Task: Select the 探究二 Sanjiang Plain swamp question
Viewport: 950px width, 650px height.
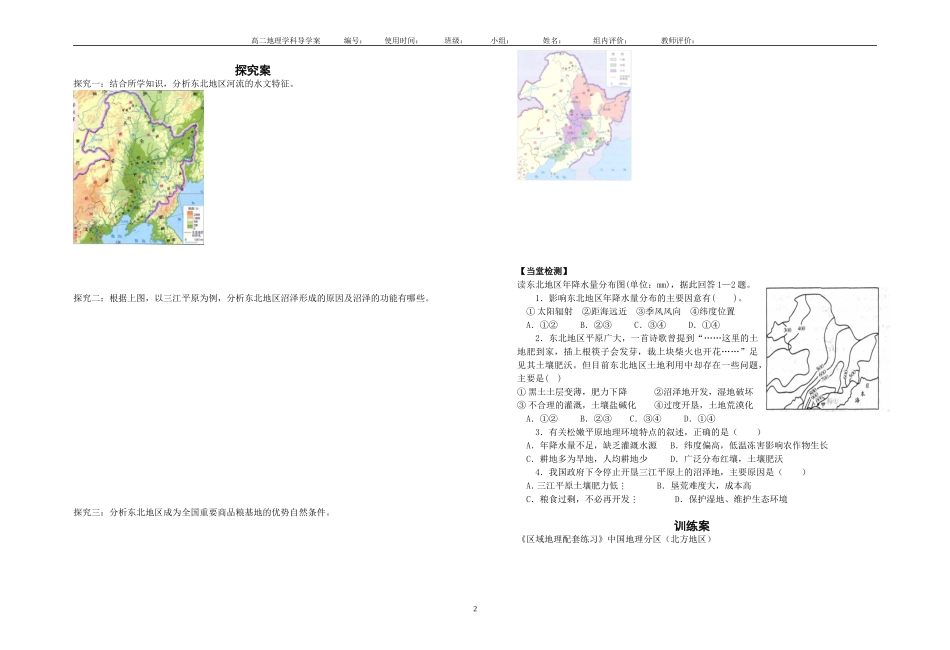Action: (x=252, y=298)
